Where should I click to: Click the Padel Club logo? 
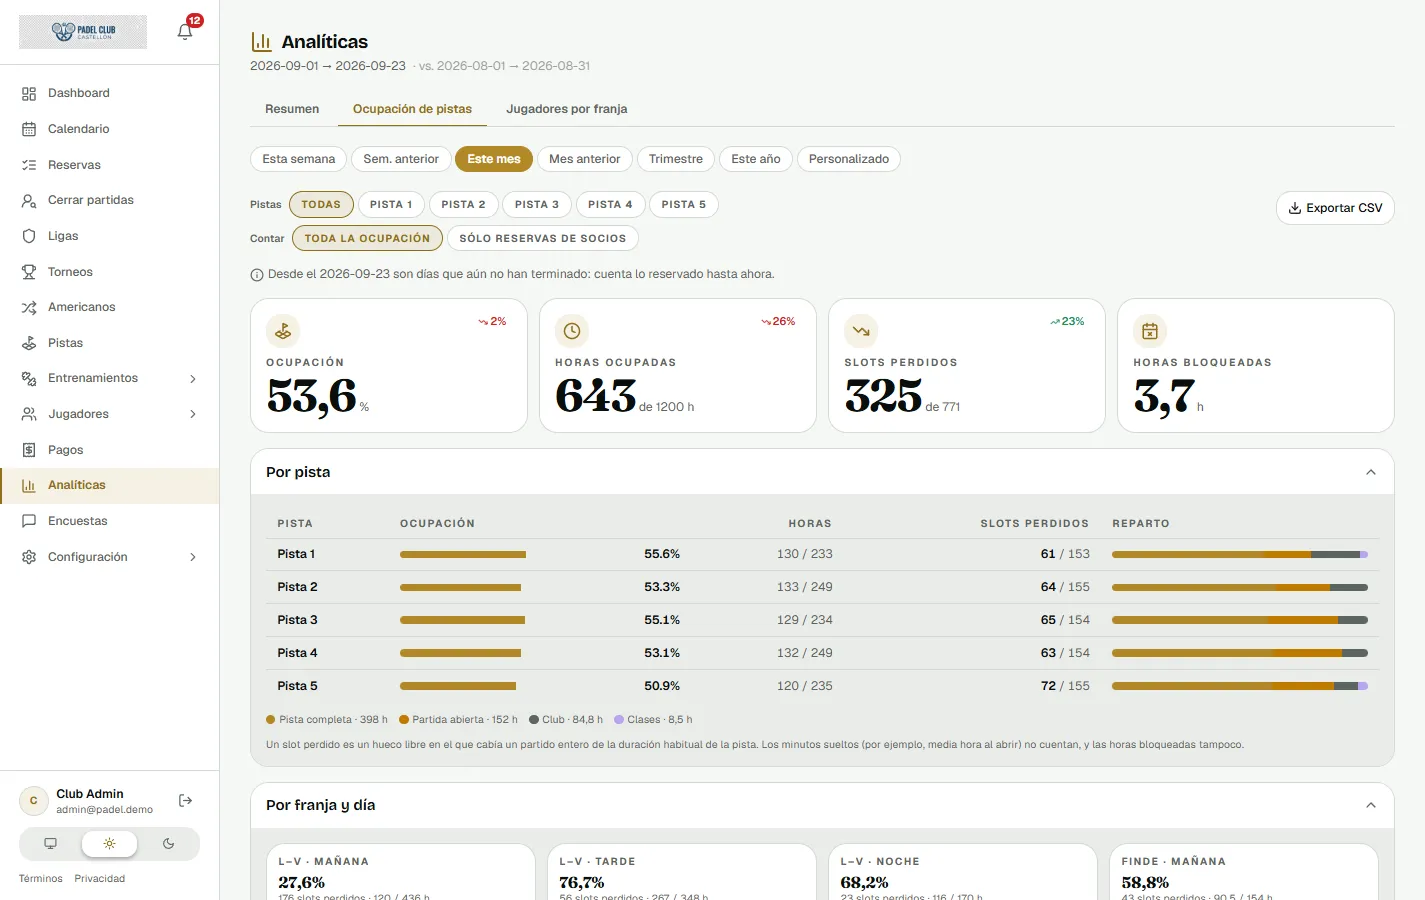(x=83, y=32)
